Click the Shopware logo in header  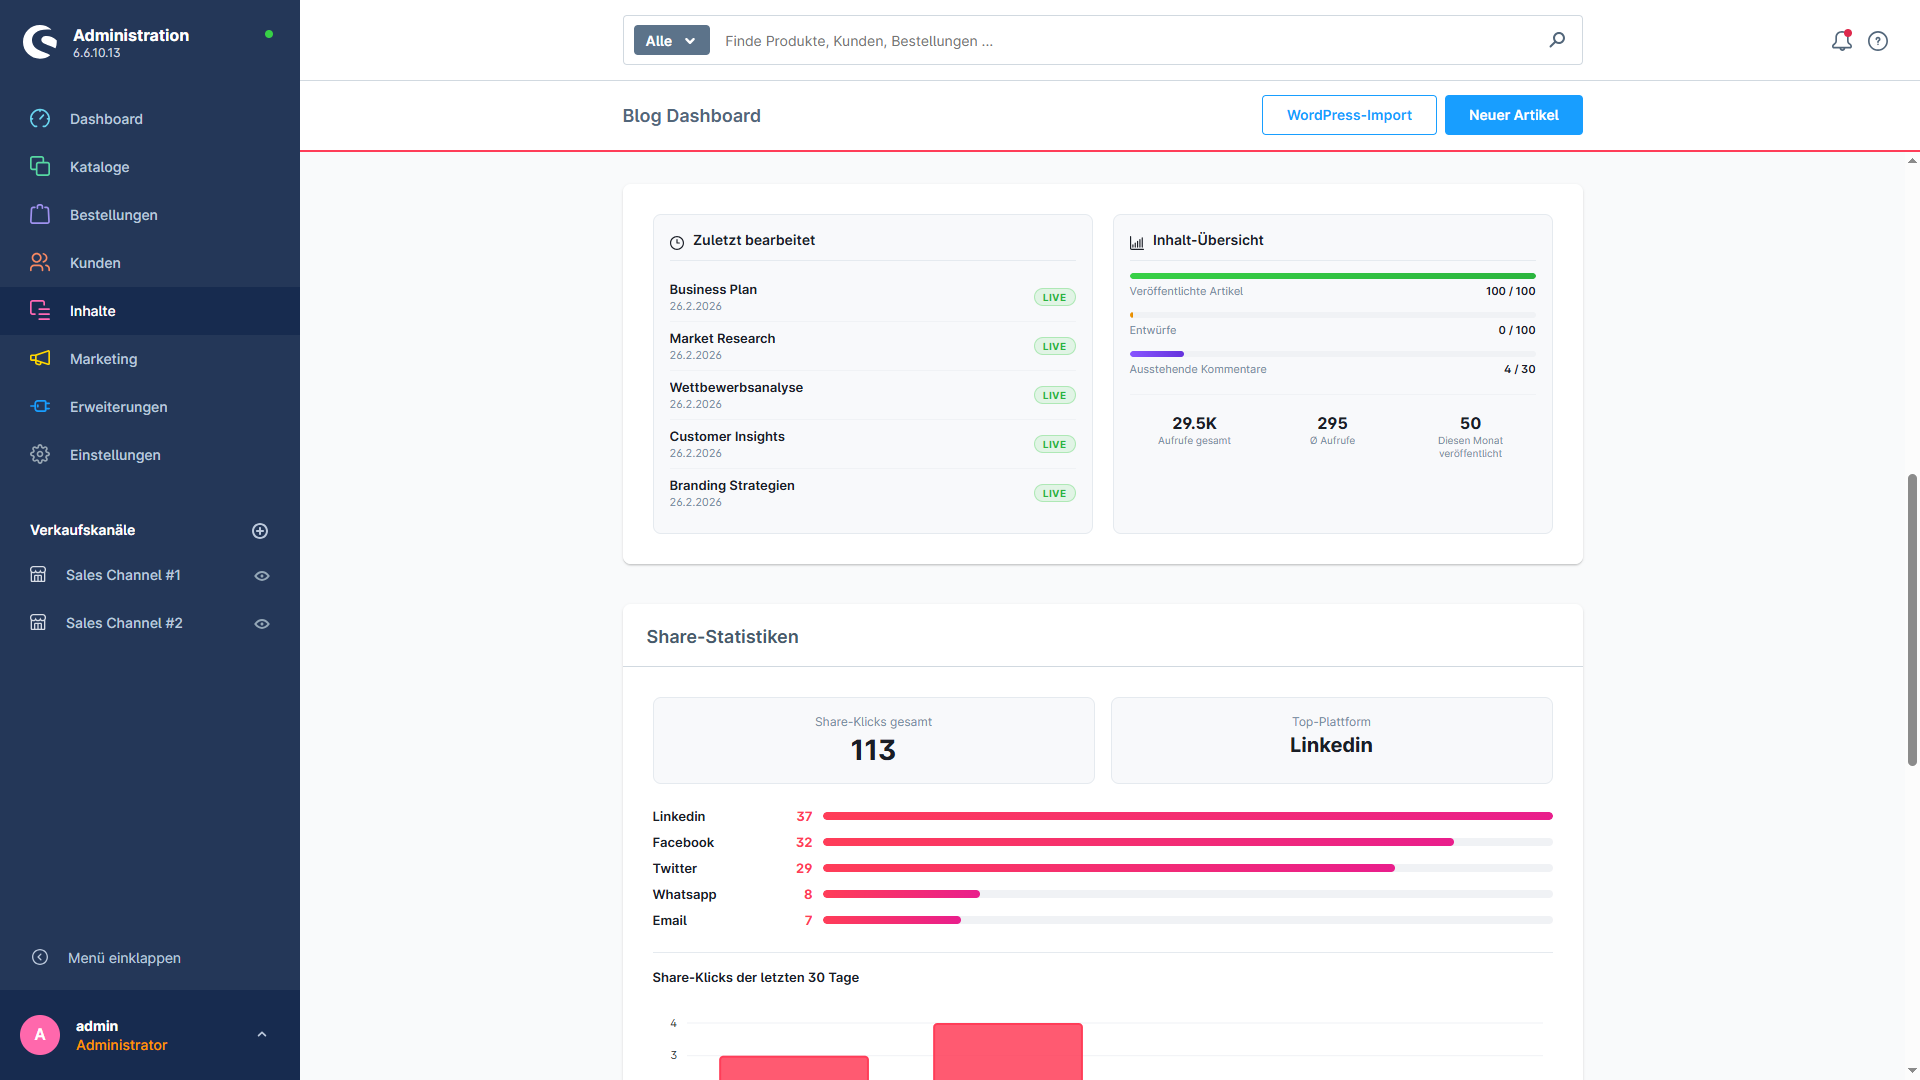click(41, 42)
